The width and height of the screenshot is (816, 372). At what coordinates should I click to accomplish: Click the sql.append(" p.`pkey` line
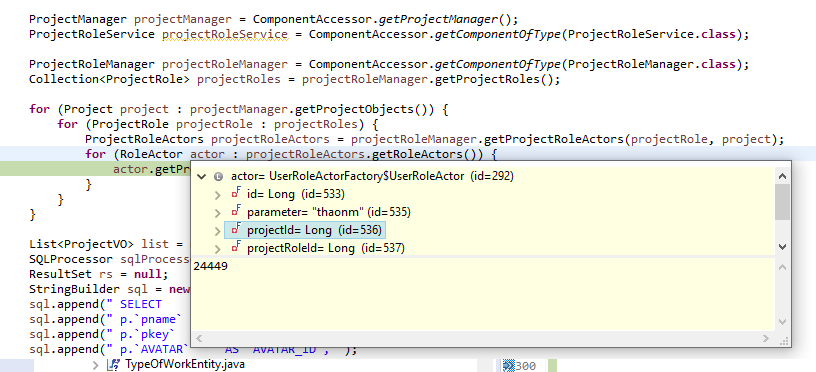click(x=103, y=334)
